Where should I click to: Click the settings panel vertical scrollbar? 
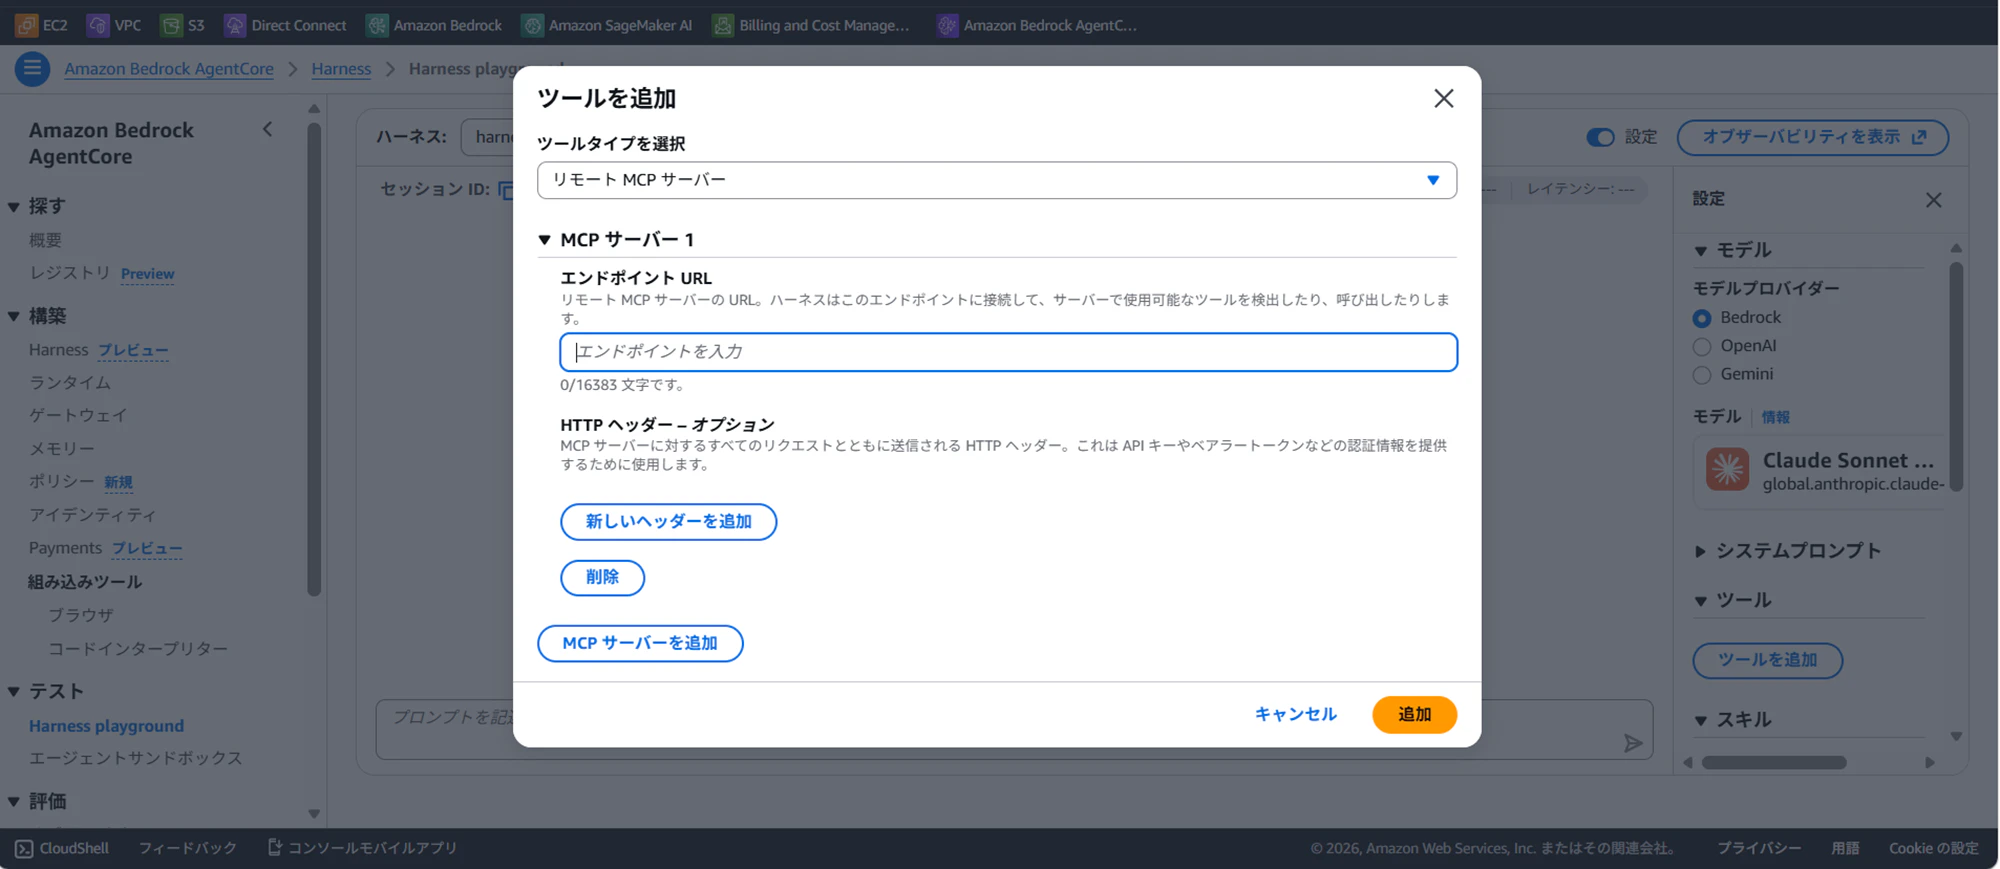pos(1956,377)
